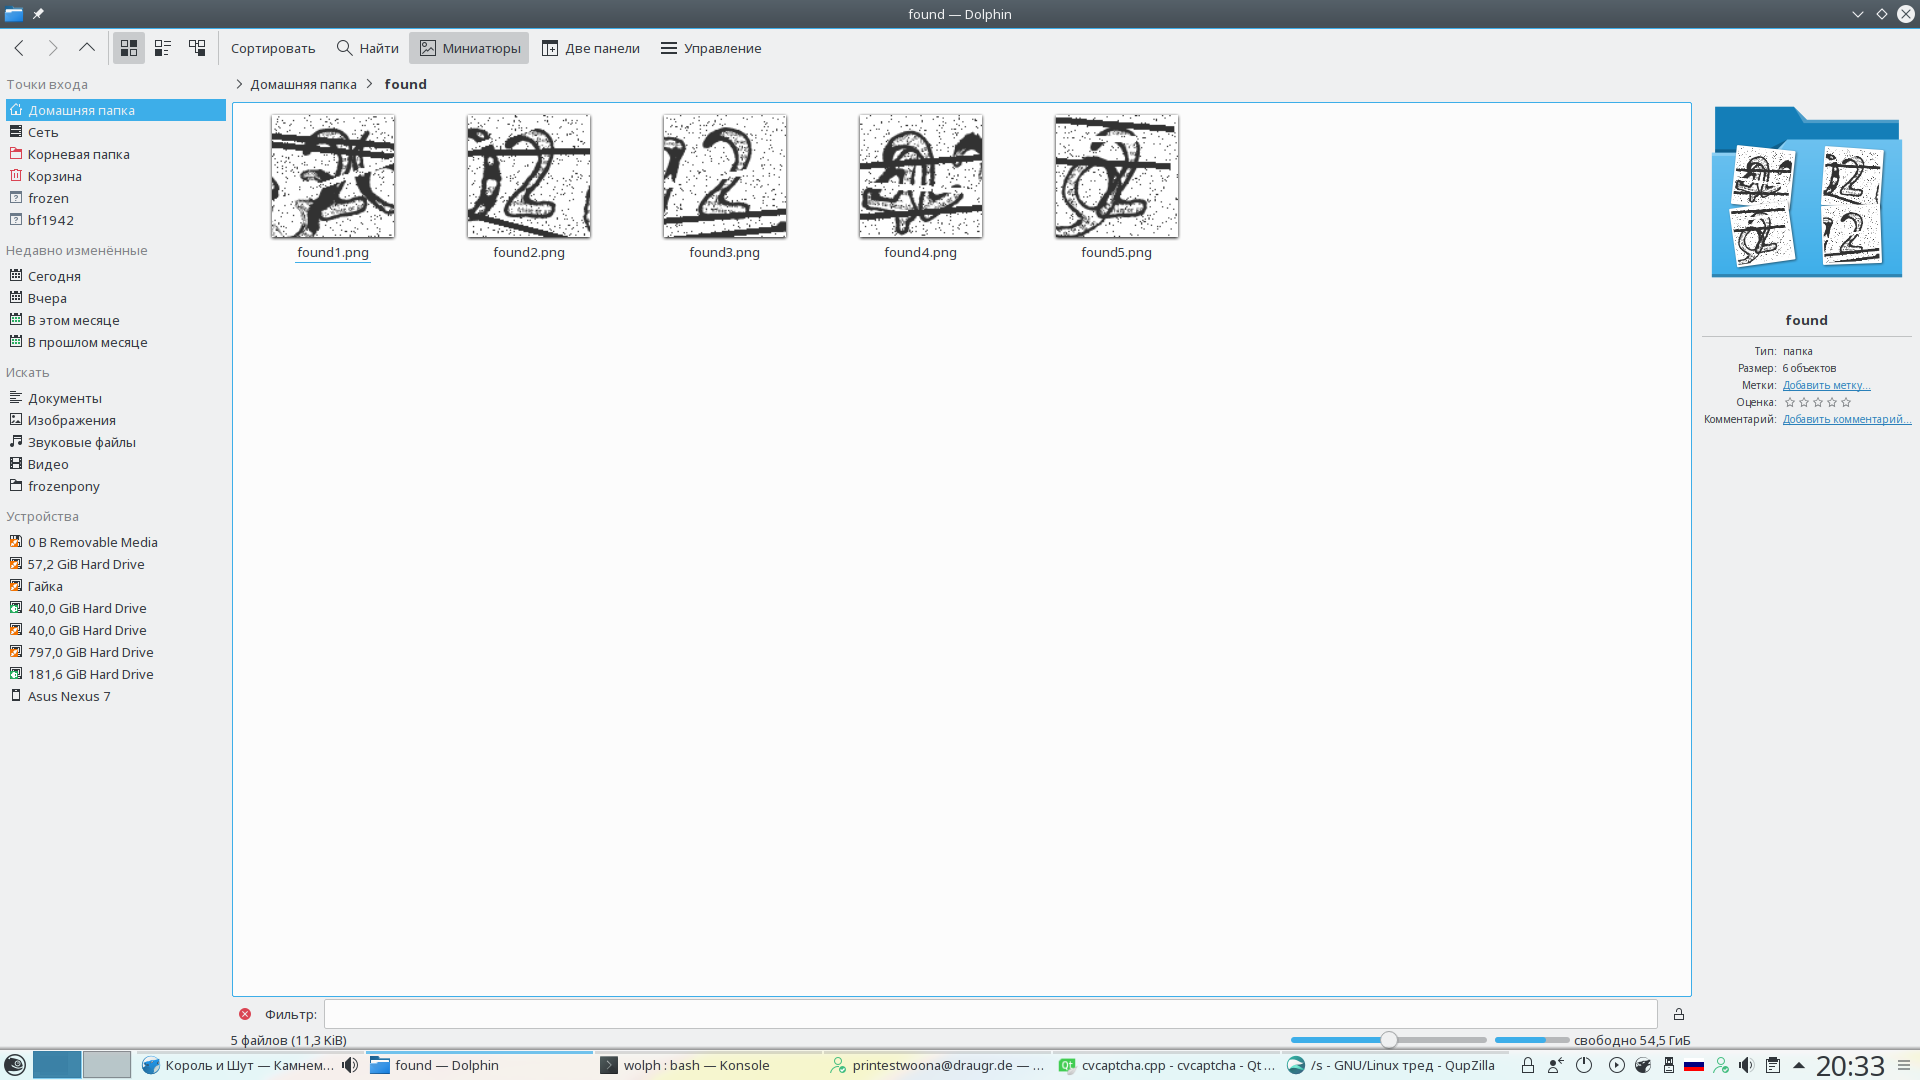The image size is (1920, 1080).
Task: Switch to QupZilla GNU/Linux тред window
Action: tap(1395, 1065)
